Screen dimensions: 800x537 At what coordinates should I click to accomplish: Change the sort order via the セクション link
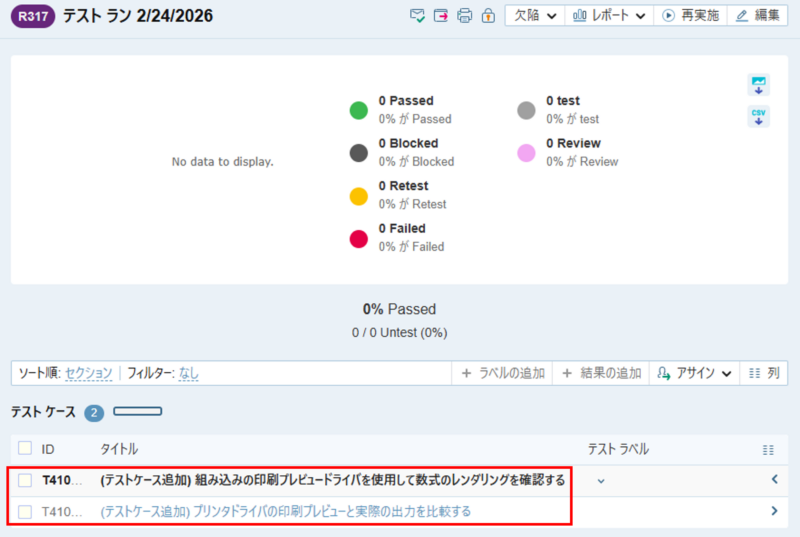click(x=89, y=373)
